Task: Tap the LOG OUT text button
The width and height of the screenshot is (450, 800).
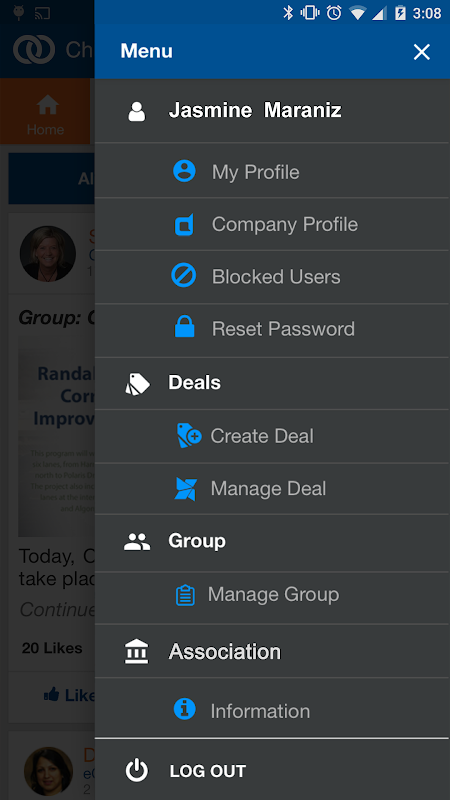Action: point(208,771)
